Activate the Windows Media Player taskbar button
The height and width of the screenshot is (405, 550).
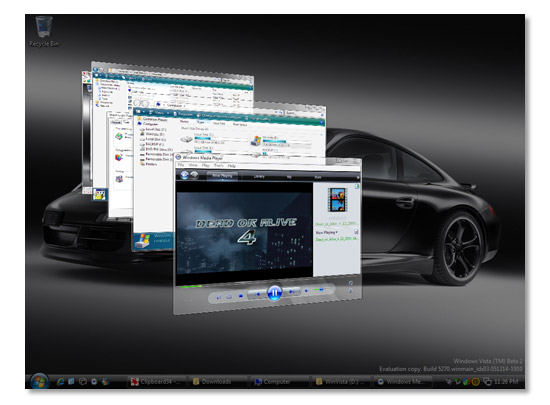[x=402, y=382]
